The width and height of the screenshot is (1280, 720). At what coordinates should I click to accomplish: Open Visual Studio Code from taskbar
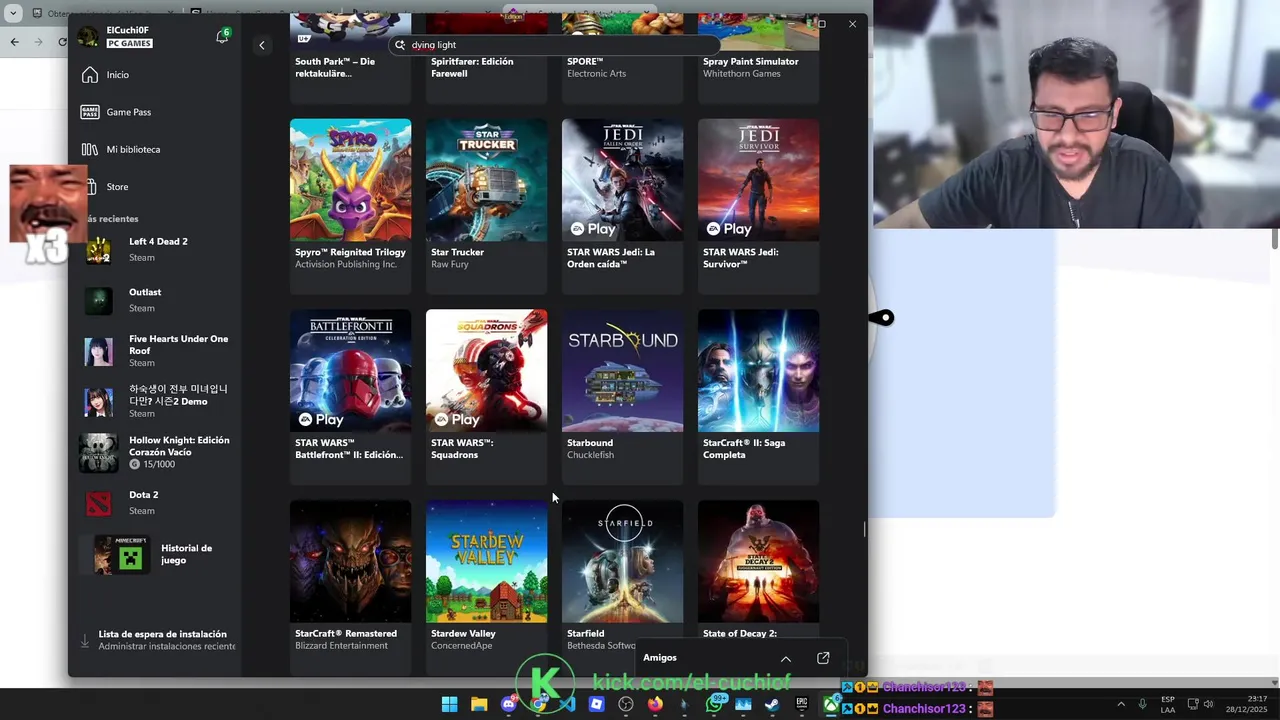pos(567,704)
